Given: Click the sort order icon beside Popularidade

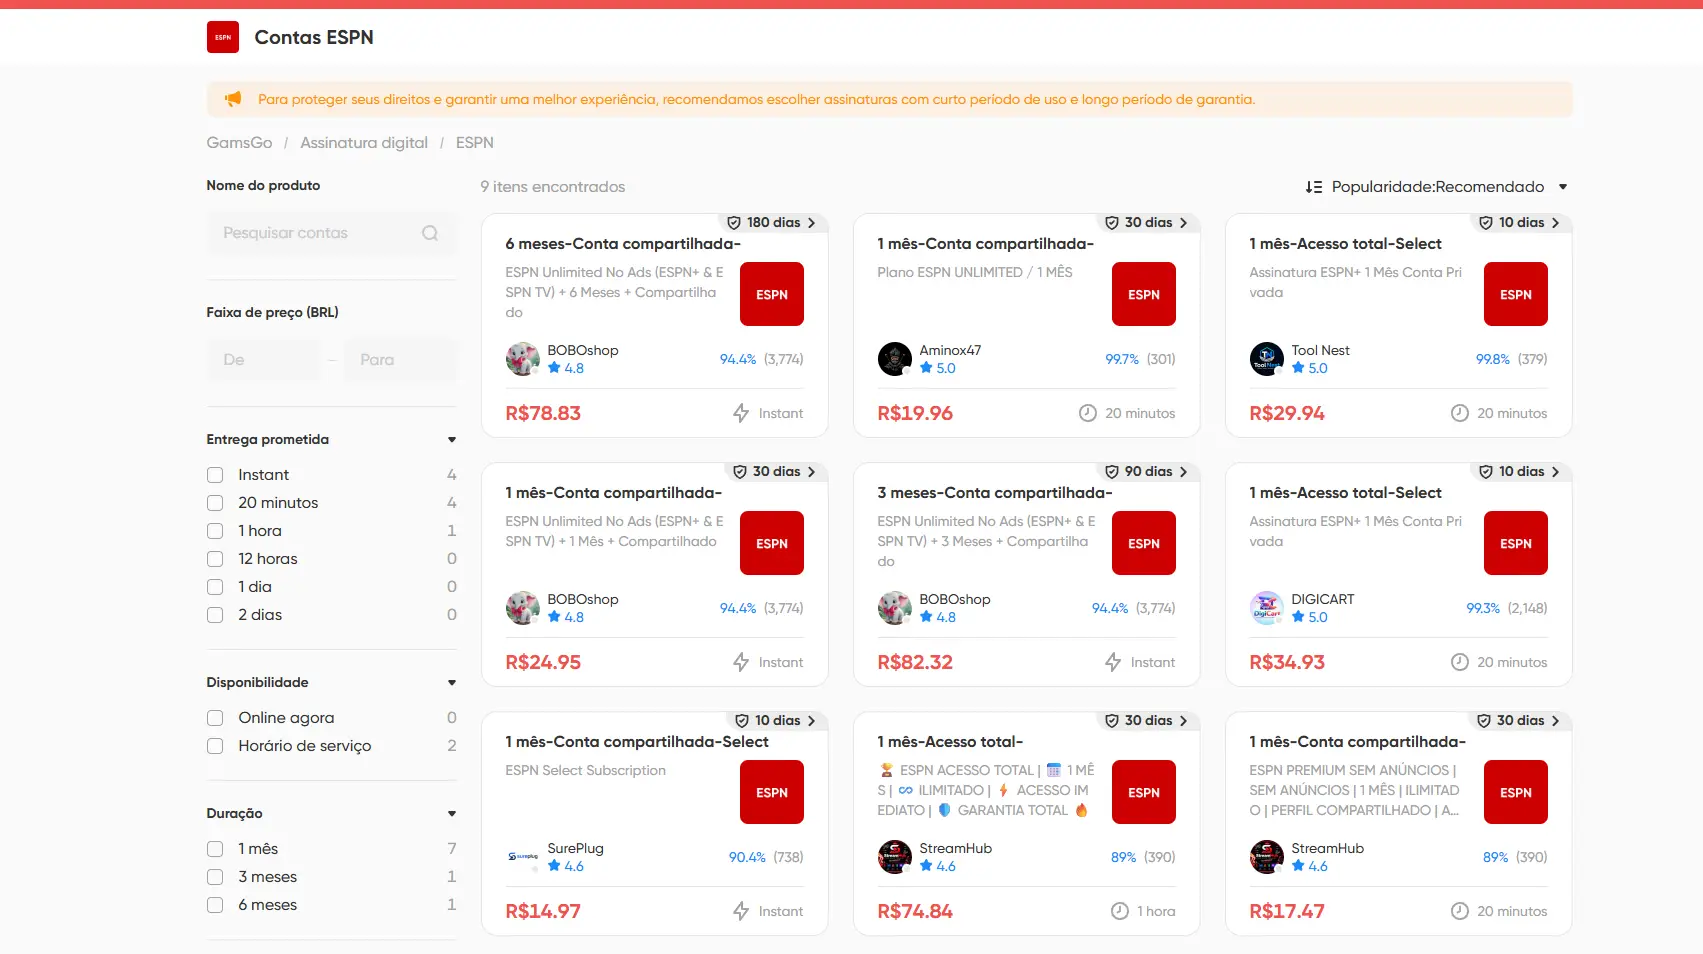Looking at the screenshot, I should pos(1314,187).
